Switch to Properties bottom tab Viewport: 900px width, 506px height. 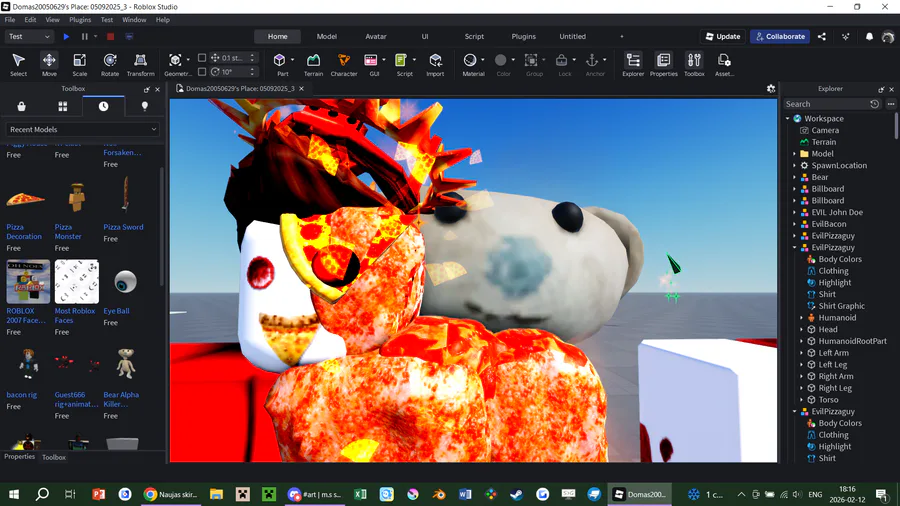pyautogui.click(x=20, y=457)
